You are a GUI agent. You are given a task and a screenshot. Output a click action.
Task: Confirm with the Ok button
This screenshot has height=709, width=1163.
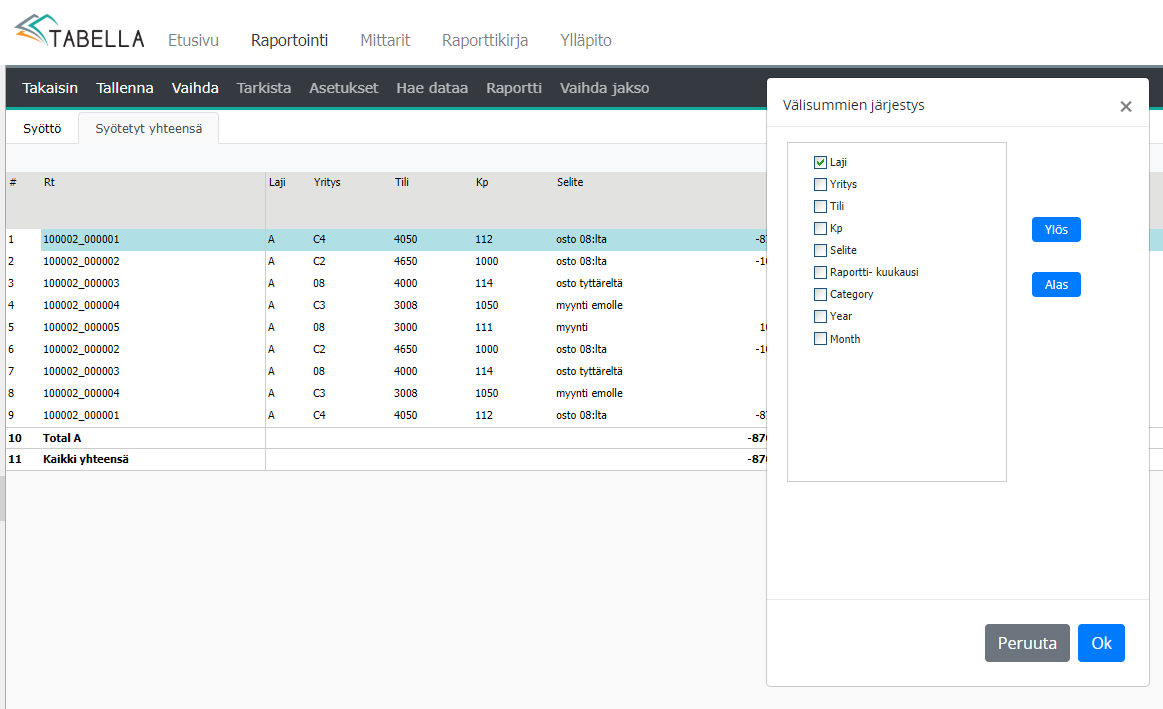coord(1100,643)
